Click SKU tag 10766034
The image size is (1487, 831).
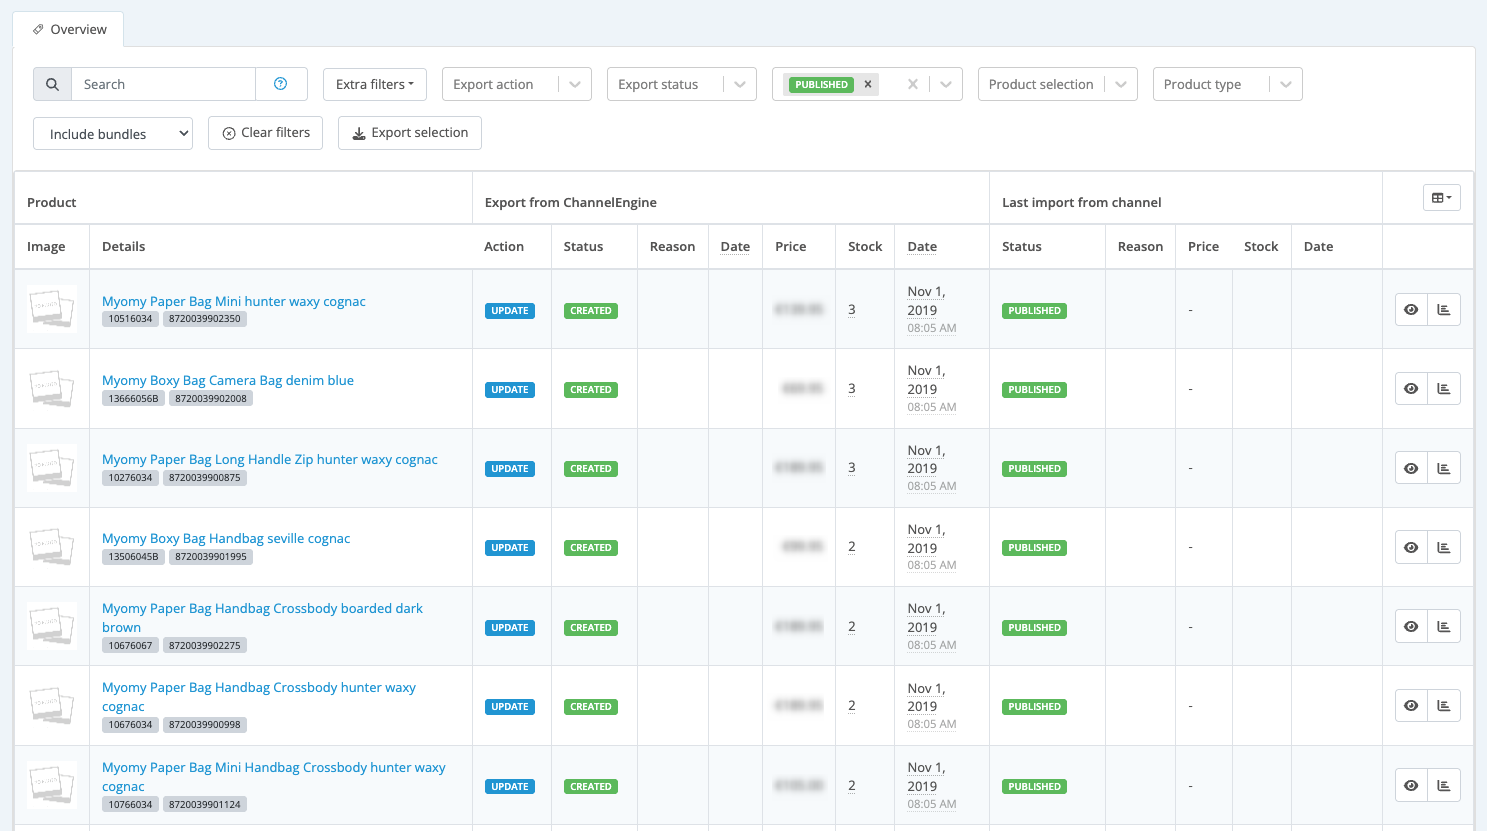coord(130,805)
